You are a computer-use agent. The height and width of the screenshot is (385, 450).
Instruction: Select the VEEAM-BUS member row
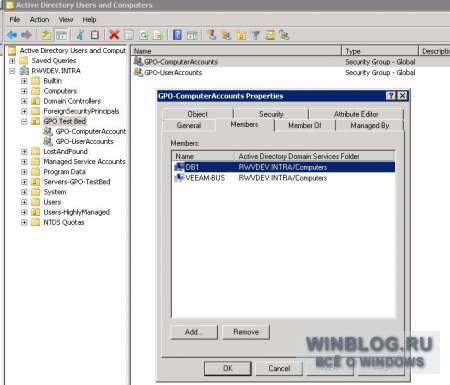point(284,178)
